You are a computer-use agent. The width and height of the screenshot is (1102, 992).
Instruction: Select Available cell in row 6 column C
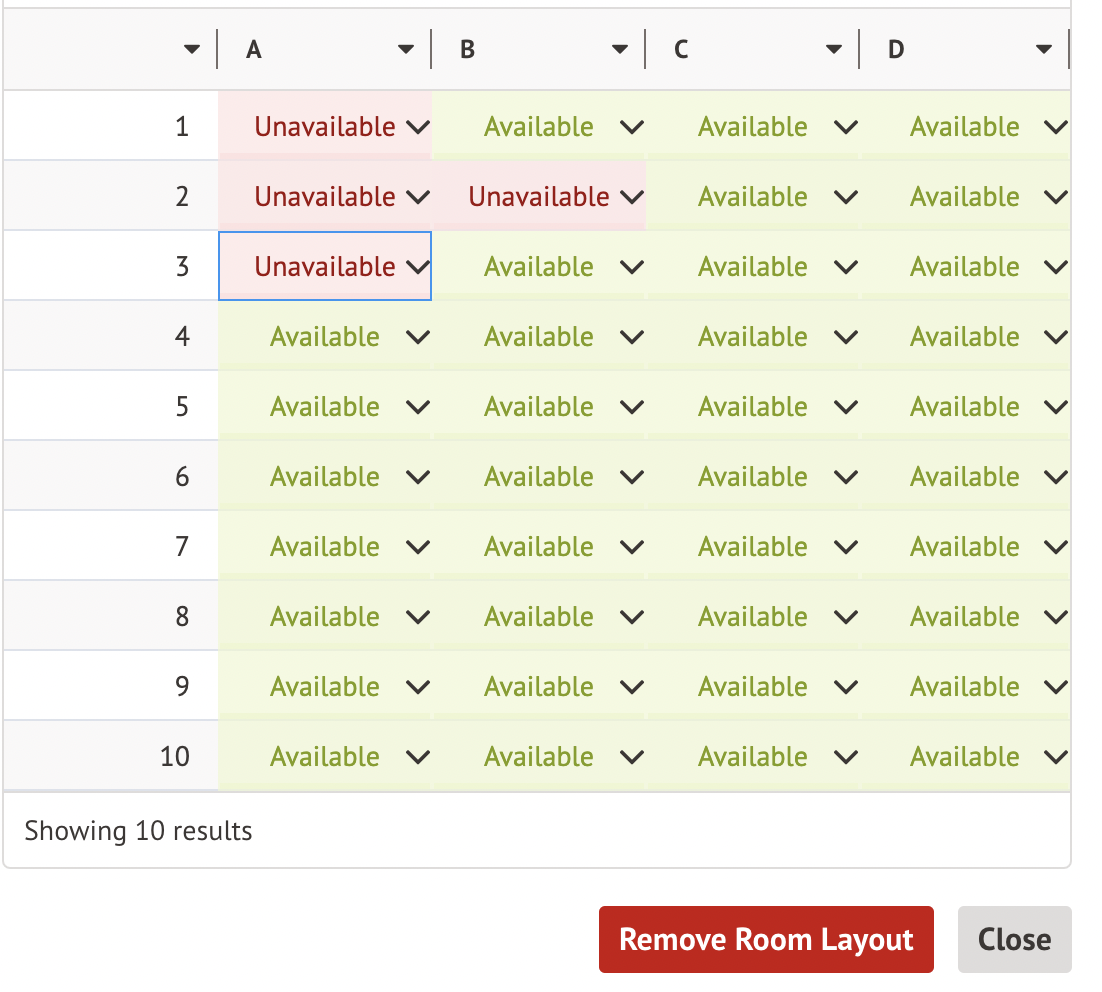point(752,477)
